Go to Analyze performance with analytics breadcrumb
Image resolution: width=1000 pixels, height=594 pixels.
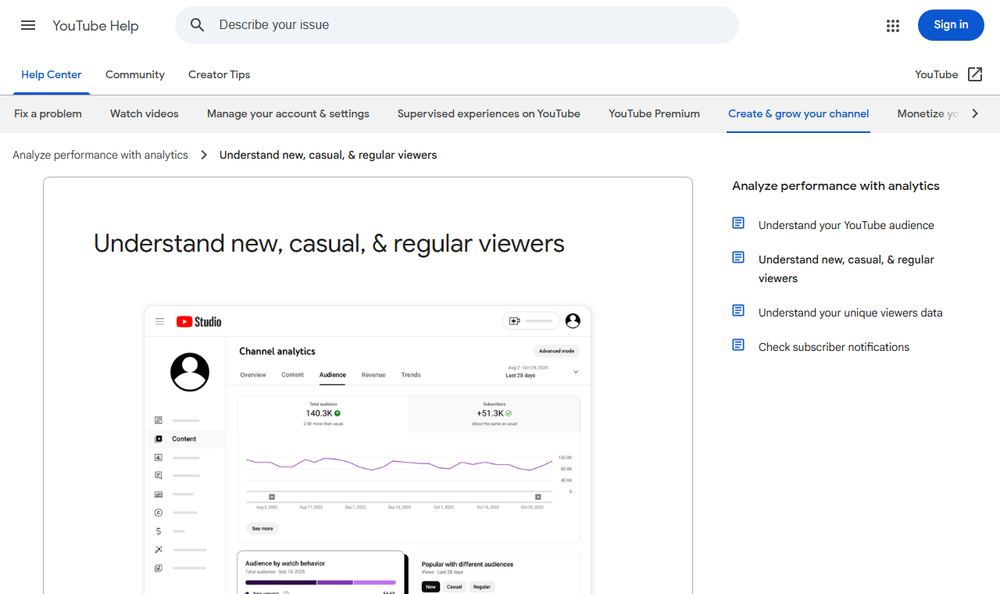tap(100, 155)
